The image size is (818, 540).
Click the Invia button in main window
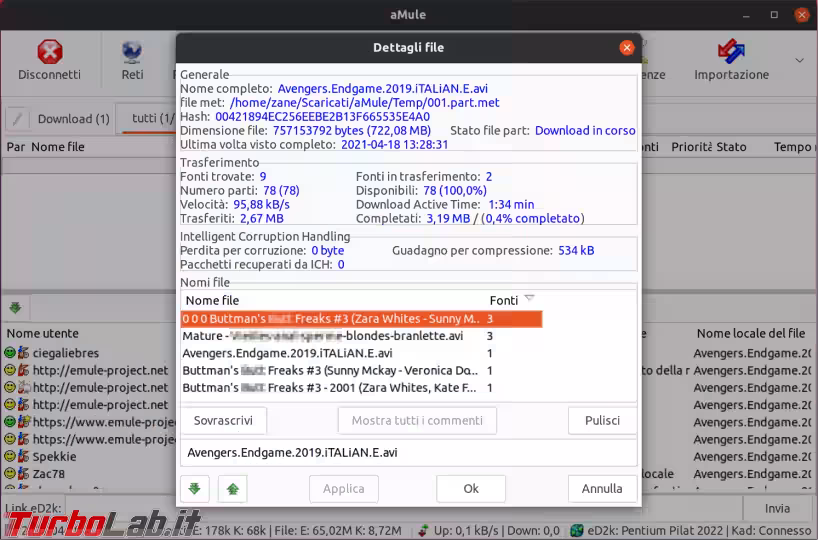[x=777, y=508]
